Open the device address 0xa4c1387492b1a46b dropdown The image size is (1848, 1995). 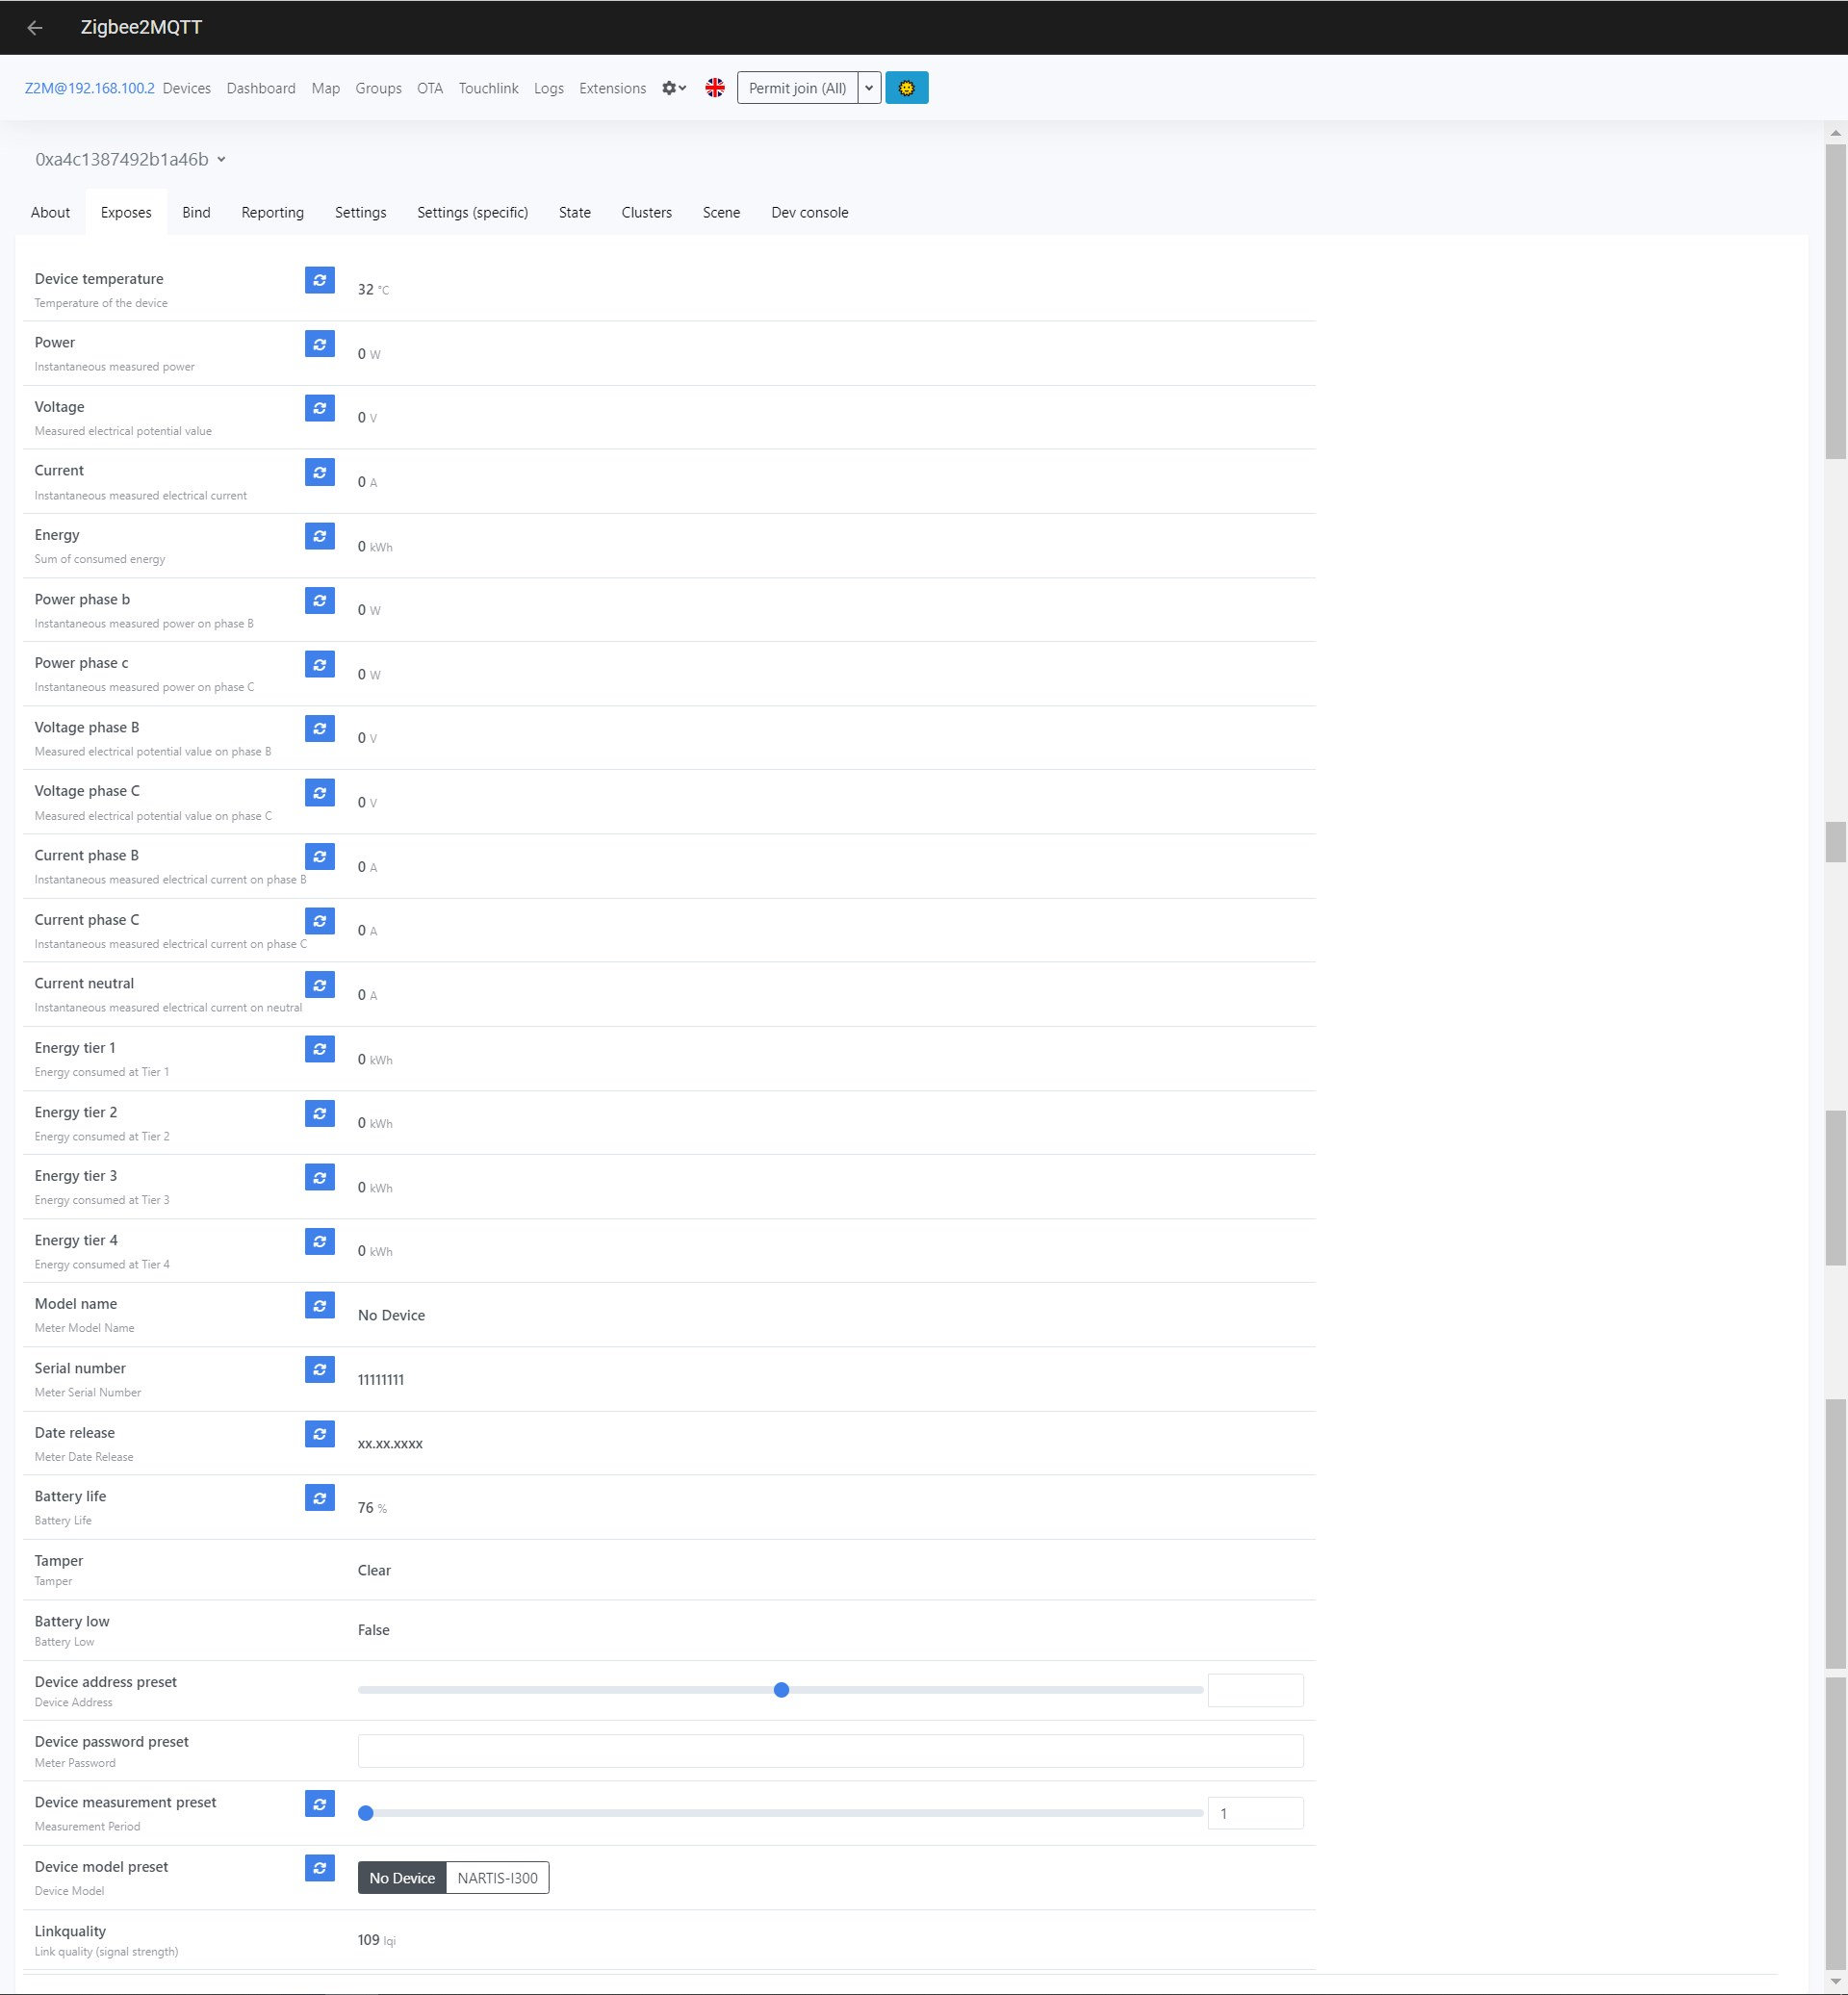tap(131, 159)
